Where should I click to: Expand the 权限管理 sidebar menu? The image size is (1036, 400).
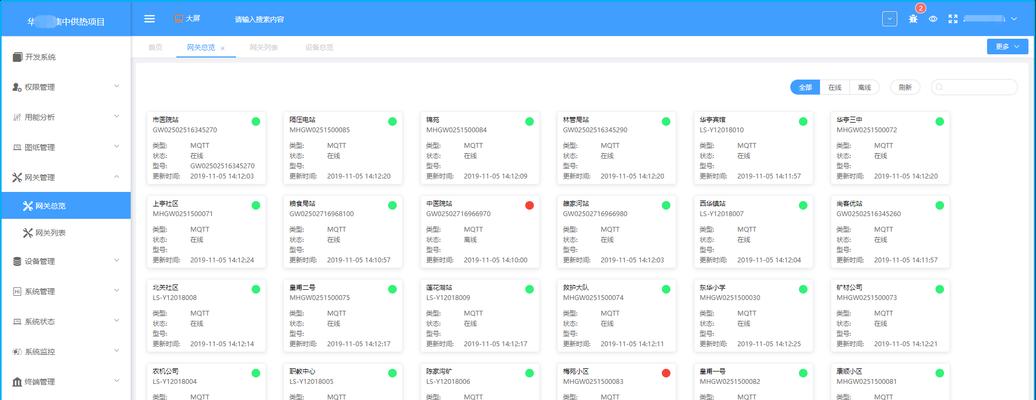(x=65, y=87)
